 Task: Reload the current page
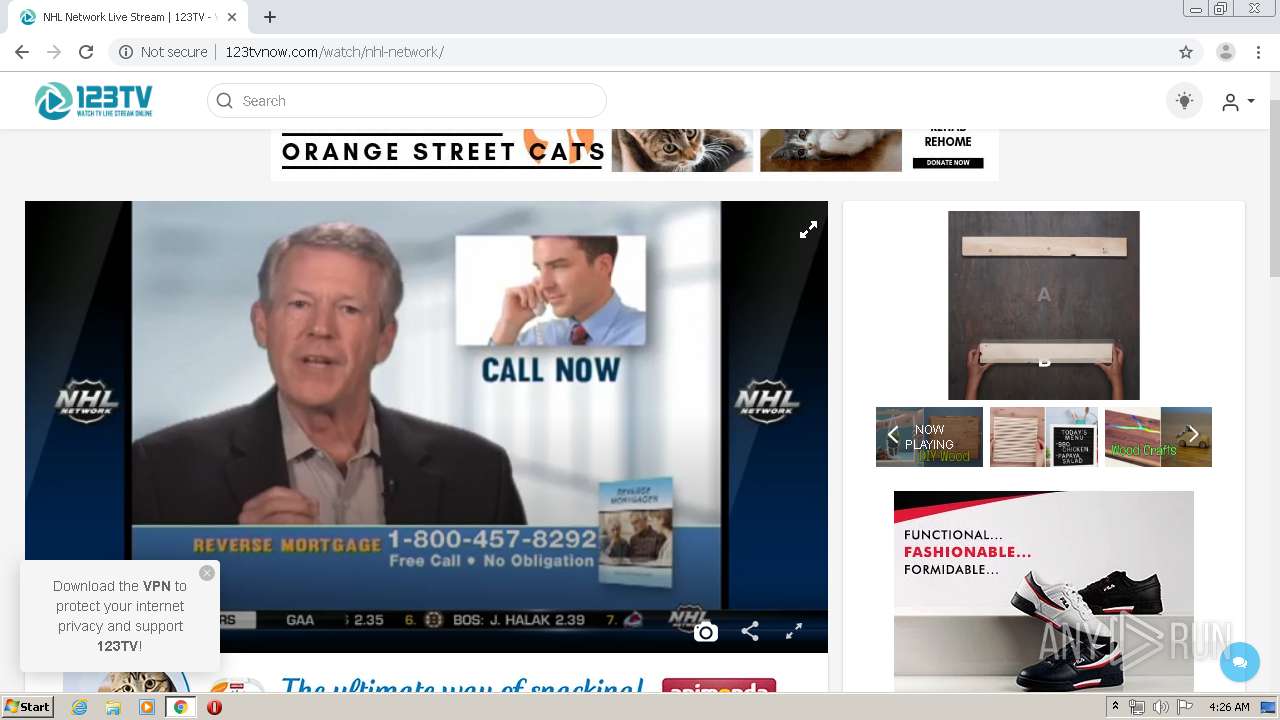(86, 52)
